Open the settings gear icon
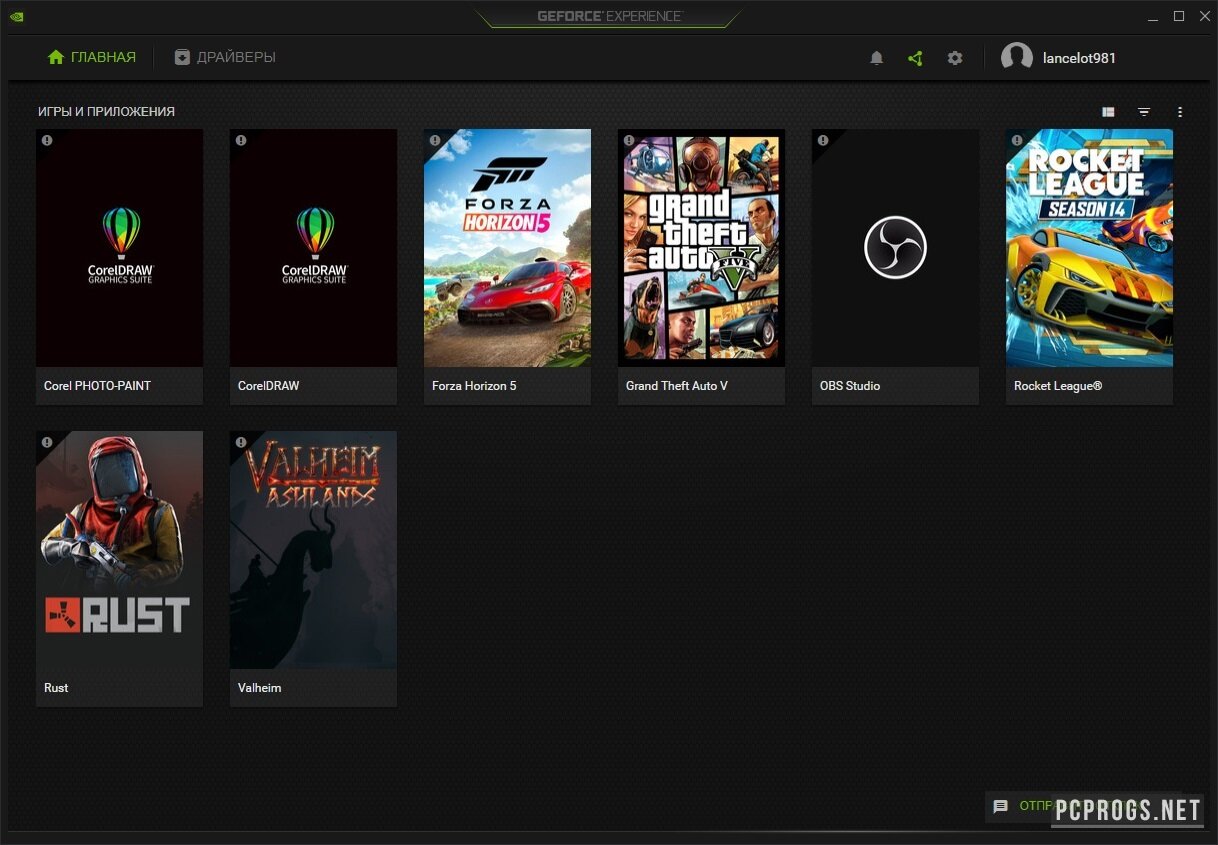1218x845 pixels. click(x=955, y=58)
